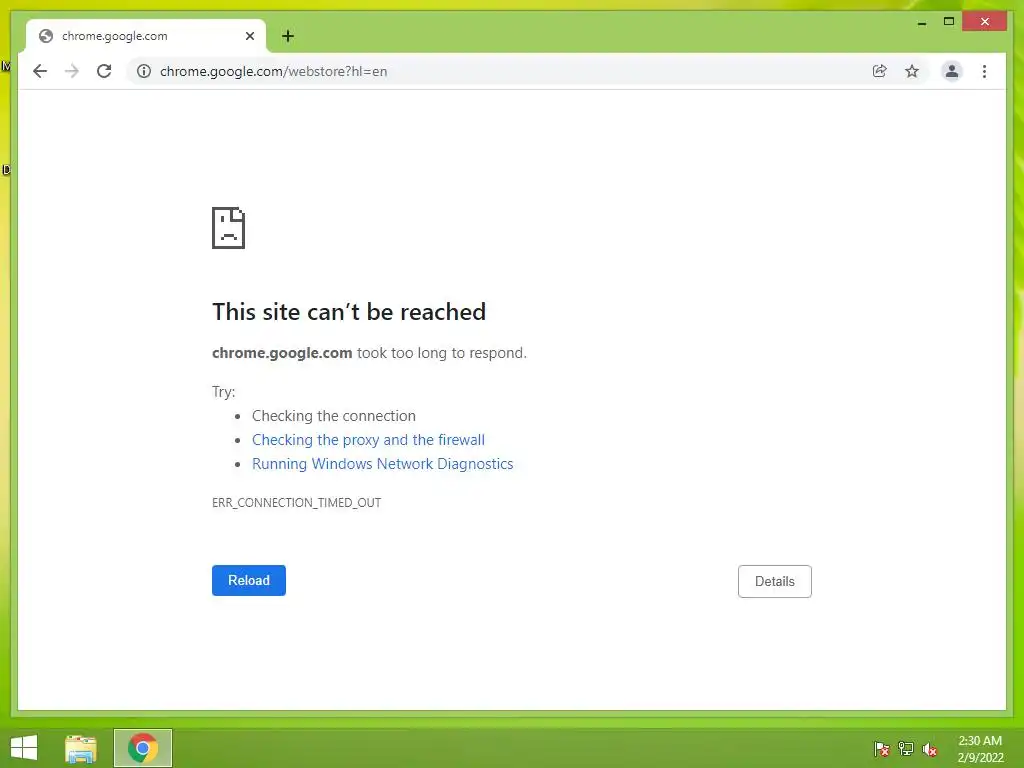Show error Details button
Screen dimensions: 1024x768
[x=775, y=581]
